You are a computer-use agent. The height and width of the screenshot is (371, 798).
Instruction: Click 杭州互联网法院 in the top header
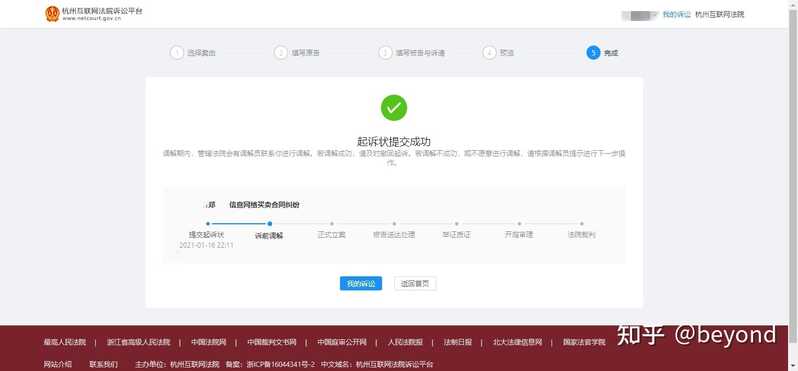click(720, 15)
